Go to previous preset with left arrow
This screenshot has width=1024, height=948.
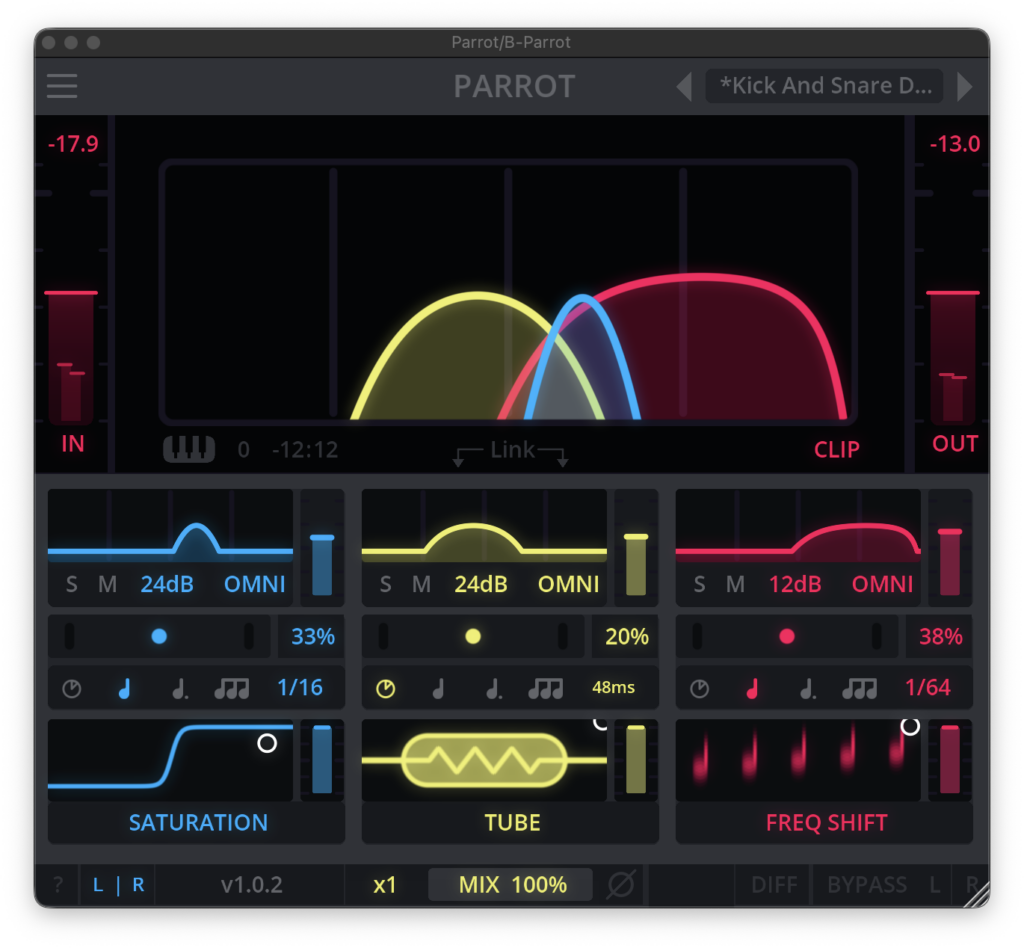(684, 86)
